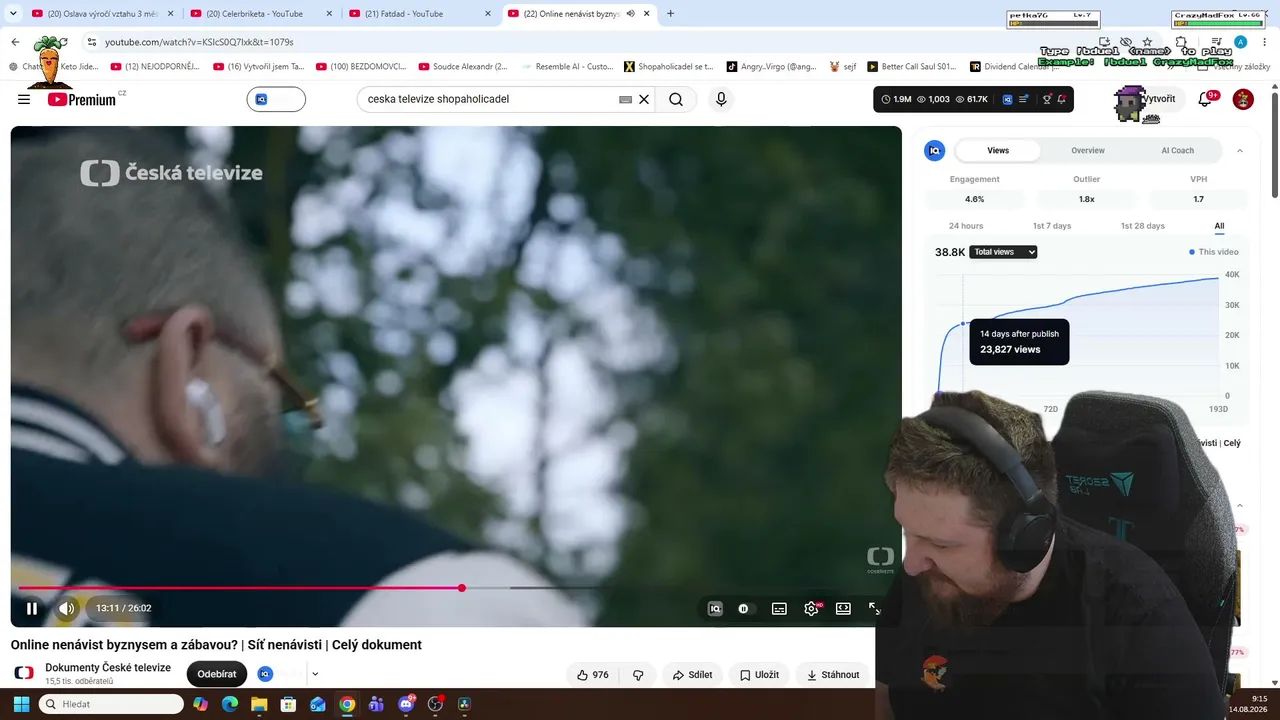
Task: Like the video with 976 likes
Action: [592, 675]
